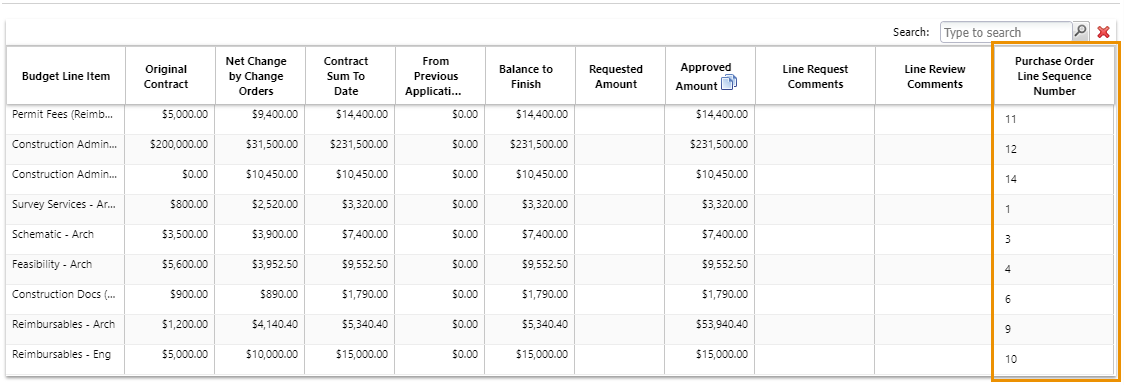Image resolution: width=1124 pixels, height=385 pixels.
Task: Sort by Original Contract column header
Action: [171, 76]
